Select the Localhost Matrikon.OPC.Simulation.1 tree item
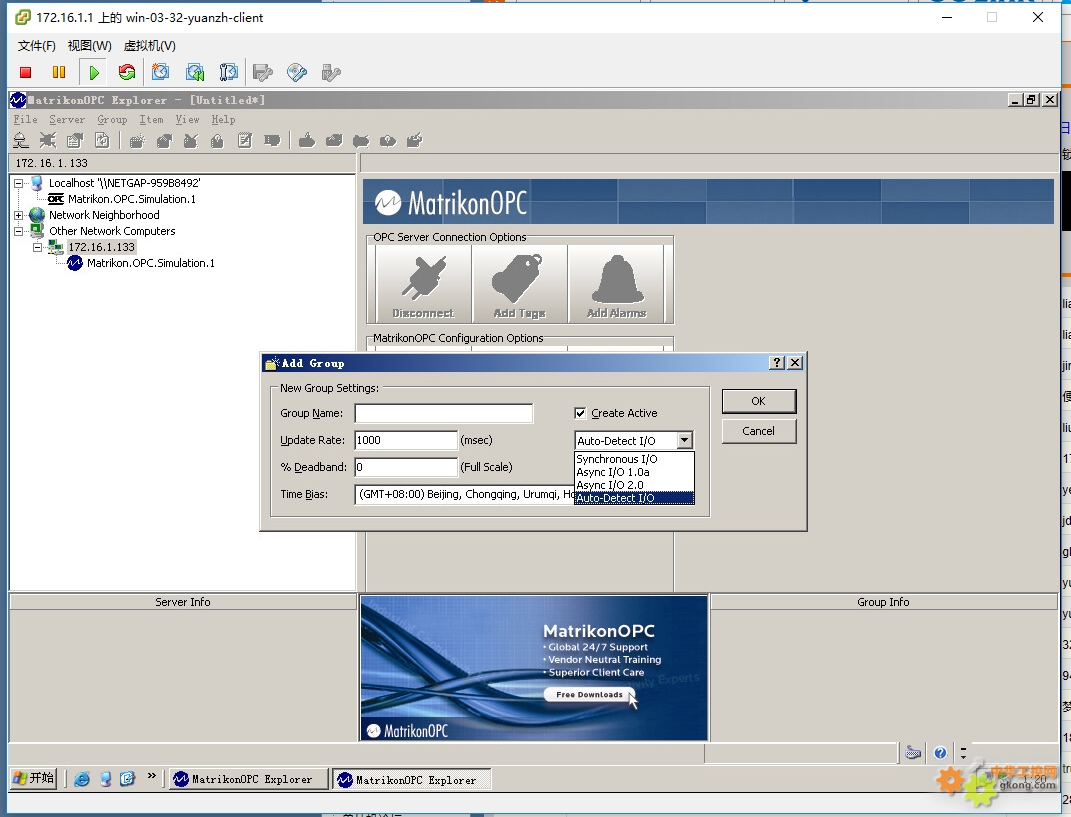Screen dimensions: 1071x817 [x=132, y=199]
